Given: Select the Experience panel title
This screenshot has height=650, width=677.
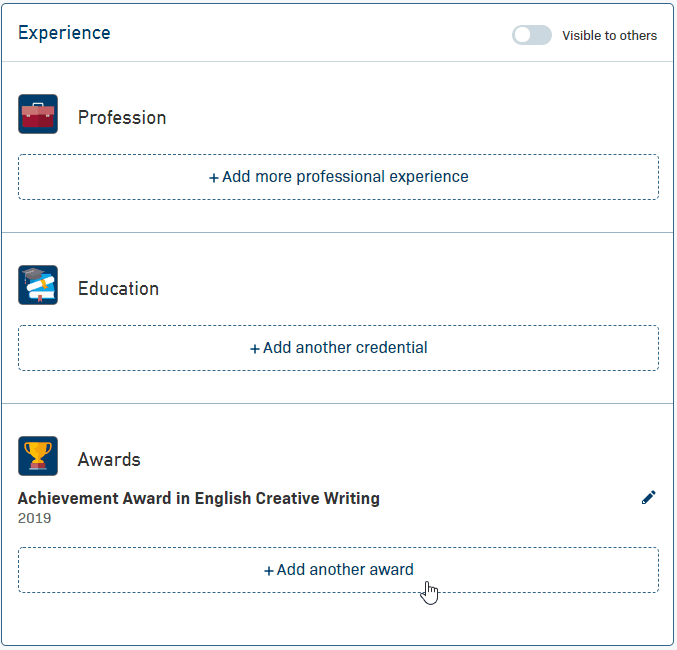Looking at the screenshot, I should pos(64,33).
